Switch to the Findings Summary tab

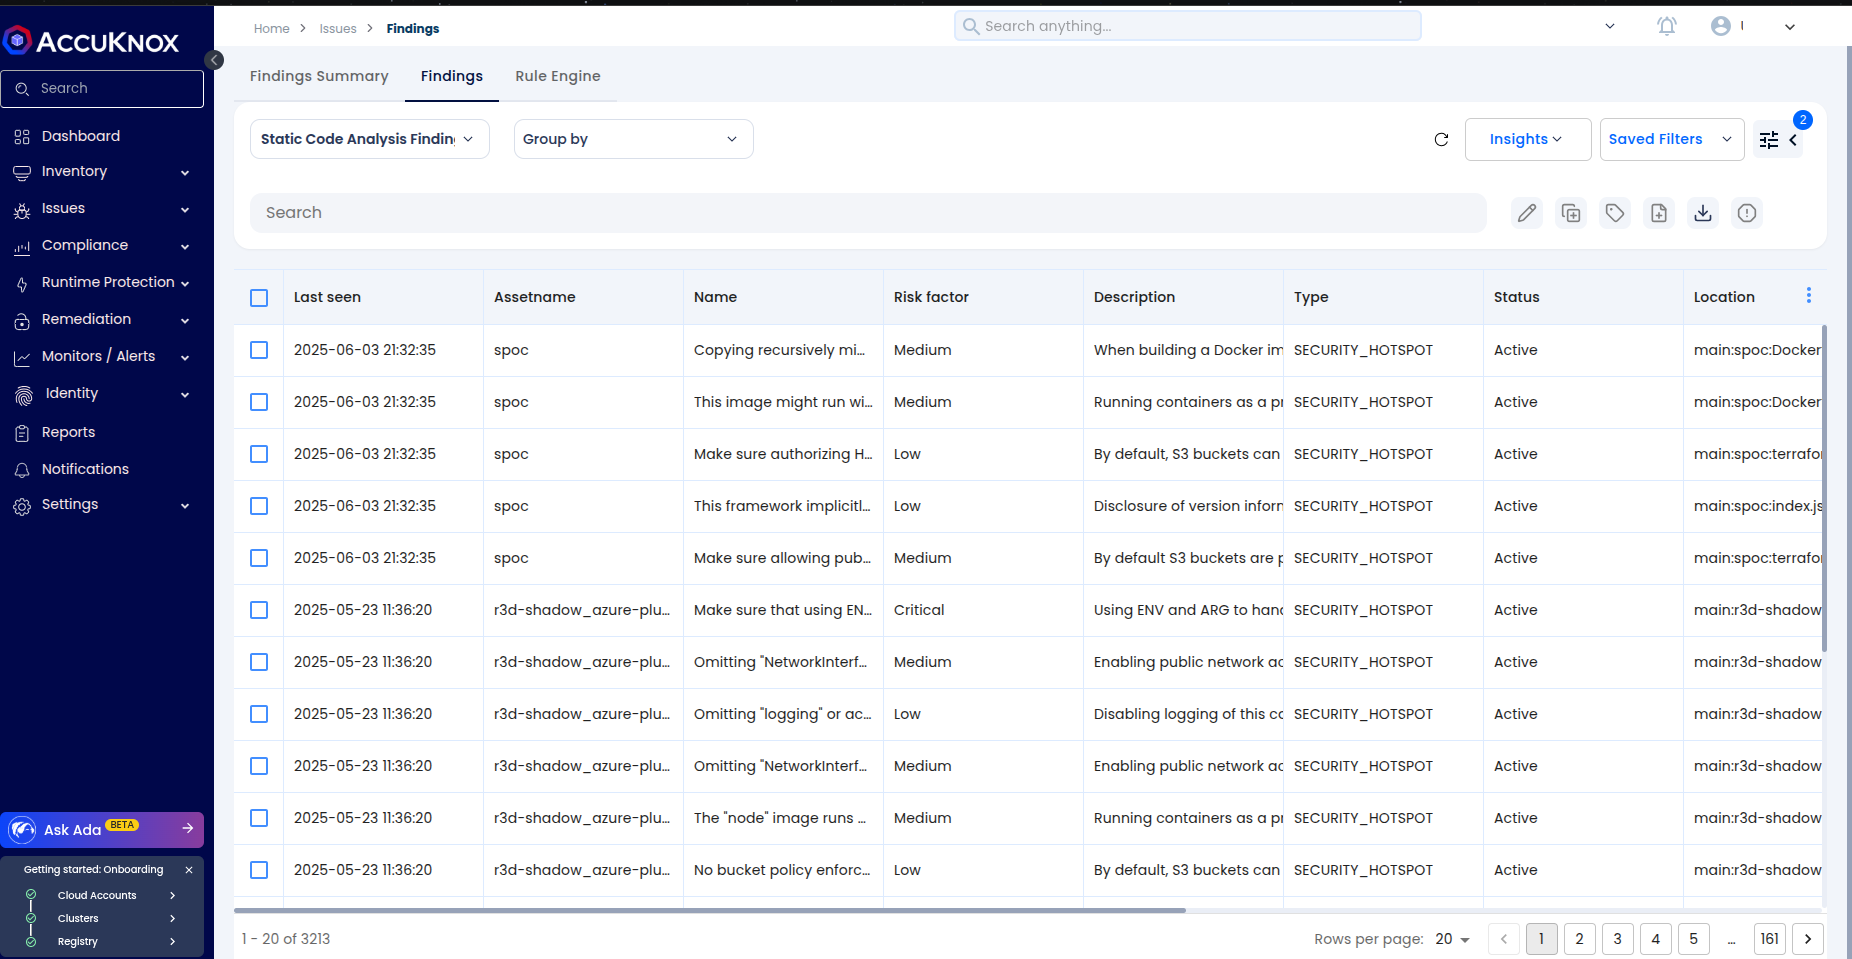(319, 76)
